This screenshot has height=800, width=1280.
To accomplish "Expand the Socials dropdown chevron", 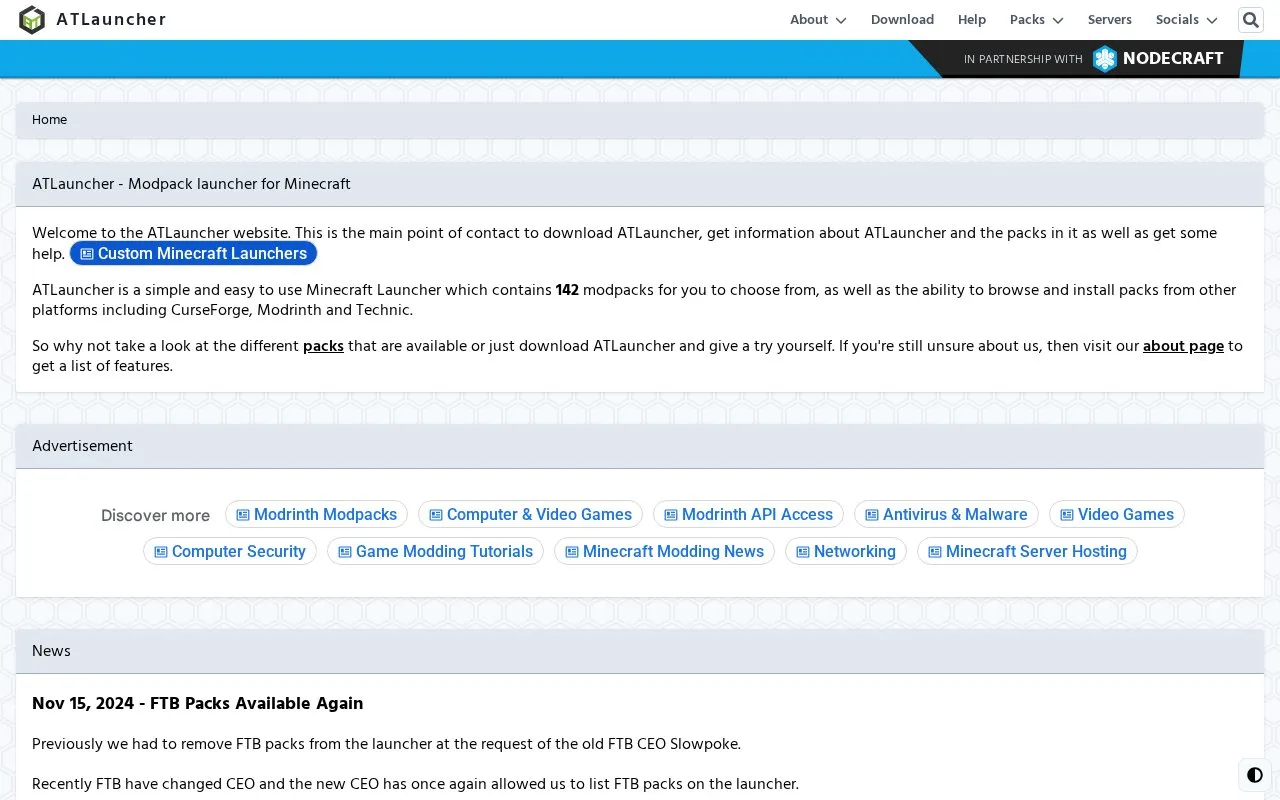I will (1212, 21).
